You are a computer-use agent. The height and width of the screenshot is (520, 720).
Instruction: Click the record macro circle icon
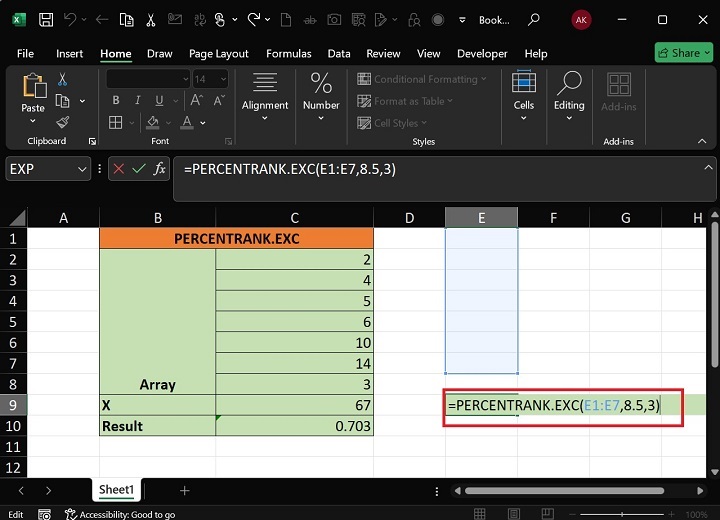438,20
